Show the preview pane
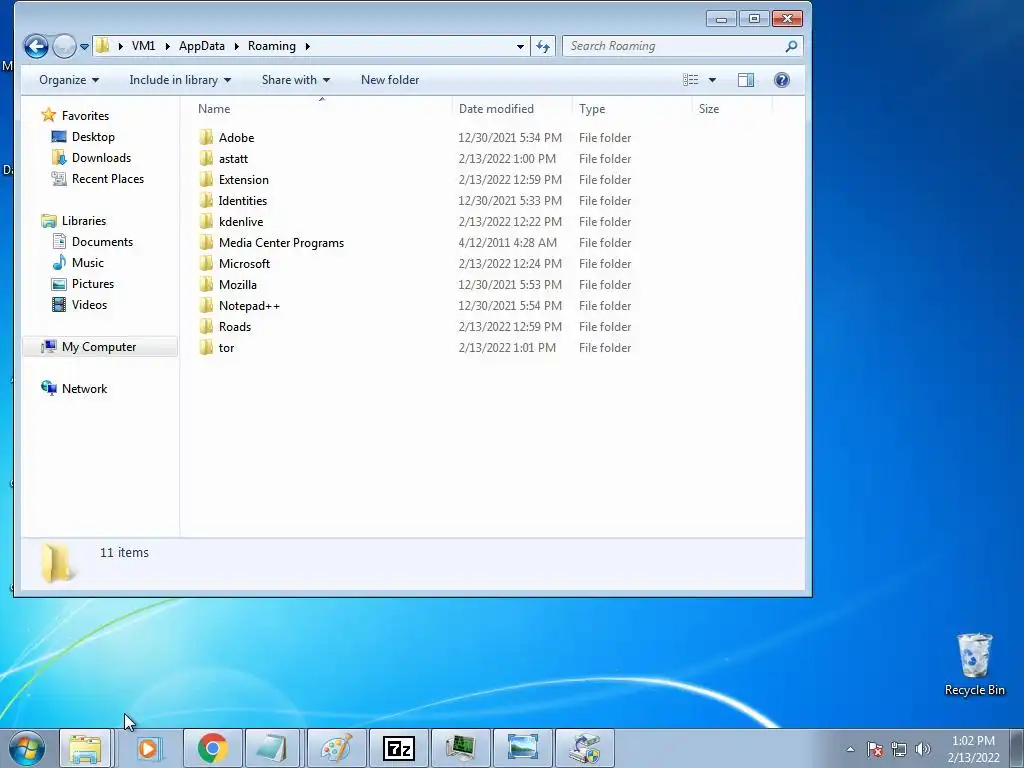The height and width of the screenshot is (768, 1024). coord(746,80)
